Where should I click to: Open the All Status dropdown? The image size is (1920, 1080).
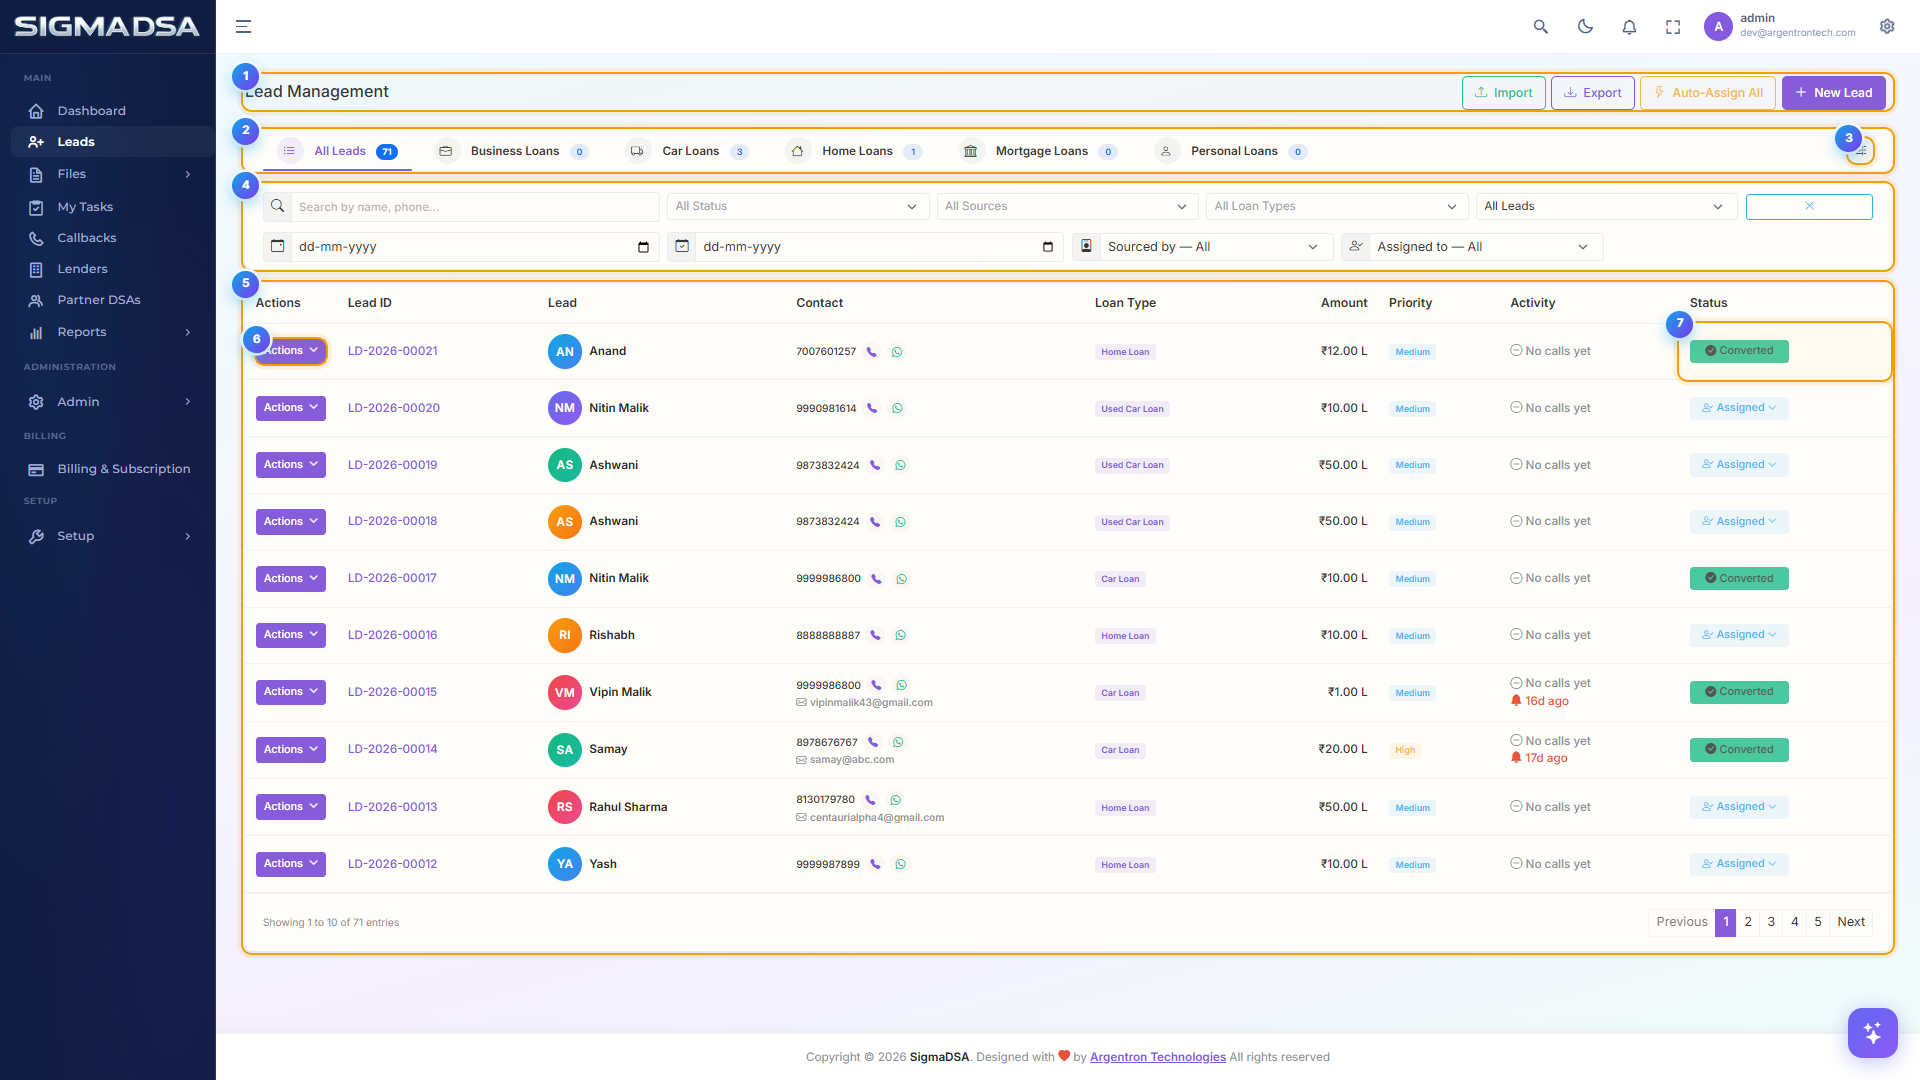[796, 206]
